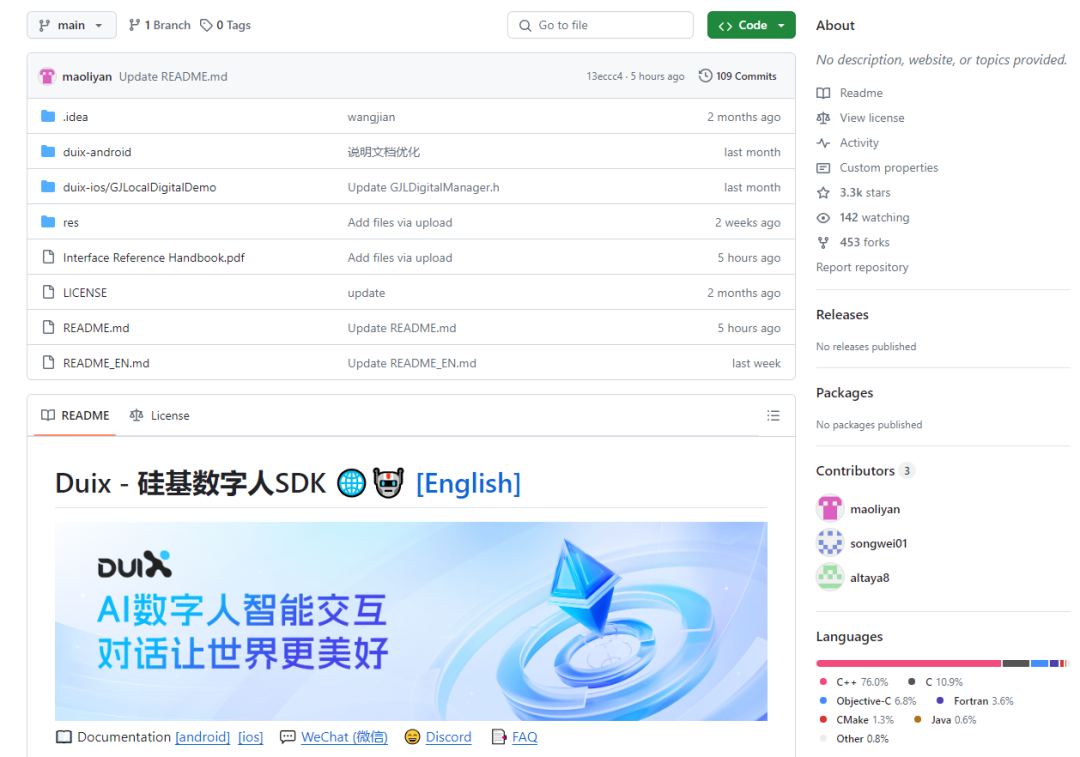Focus the Go to file search field
The width and height of the screenshot is (1080, 757).
tap(600, 25)
